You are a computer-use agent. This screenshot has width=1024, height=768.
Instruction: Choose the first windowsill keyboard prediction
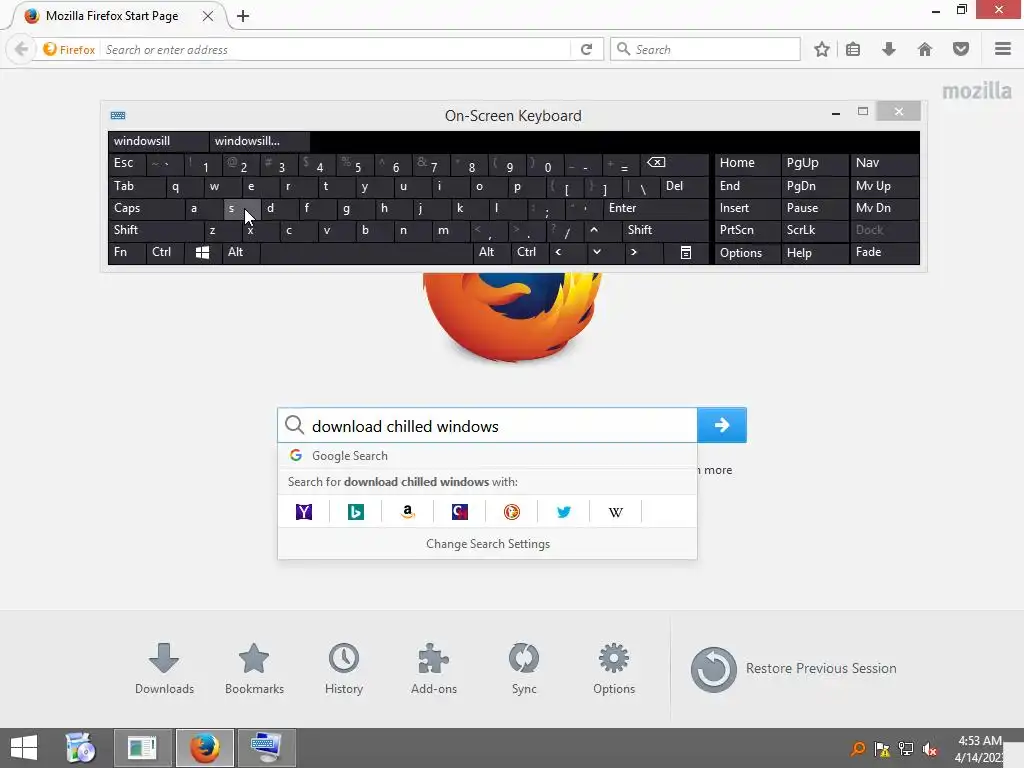158,141
